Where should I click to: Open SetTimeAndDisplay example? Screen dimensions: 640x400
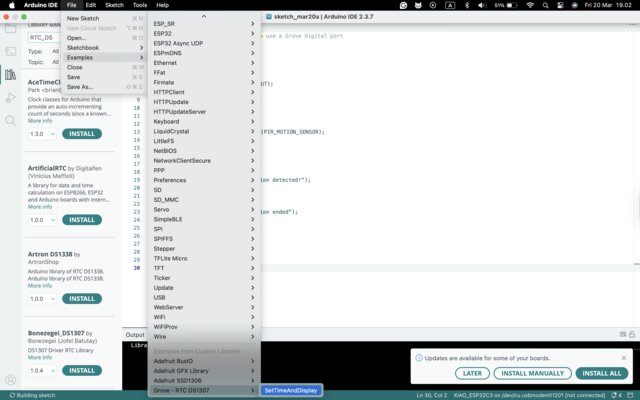[x=291, y=391]
